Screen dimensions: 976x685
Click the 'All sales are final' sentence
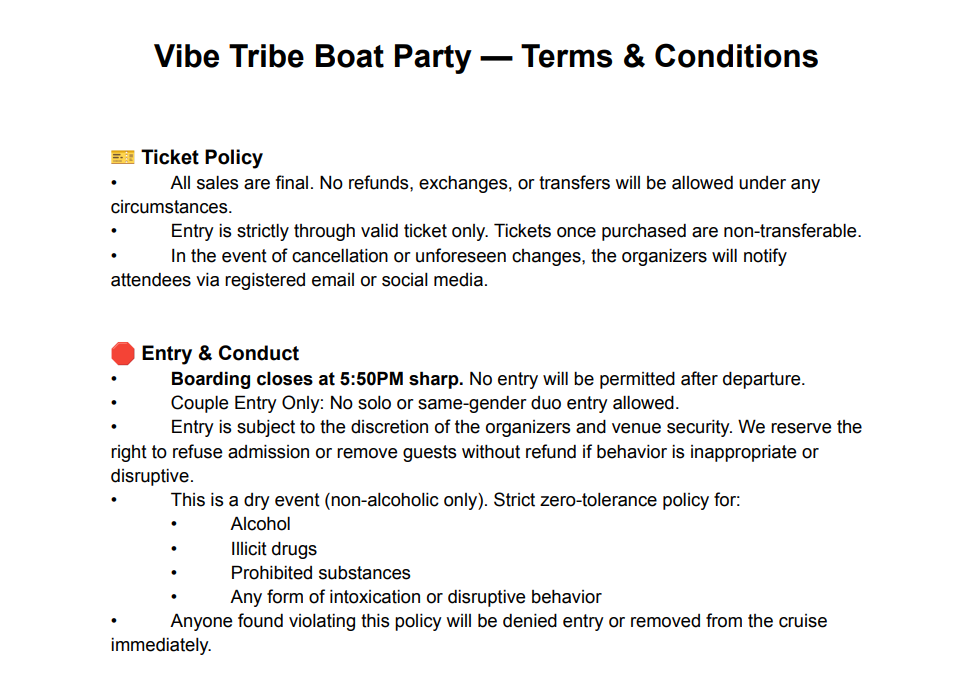point(243,183)
